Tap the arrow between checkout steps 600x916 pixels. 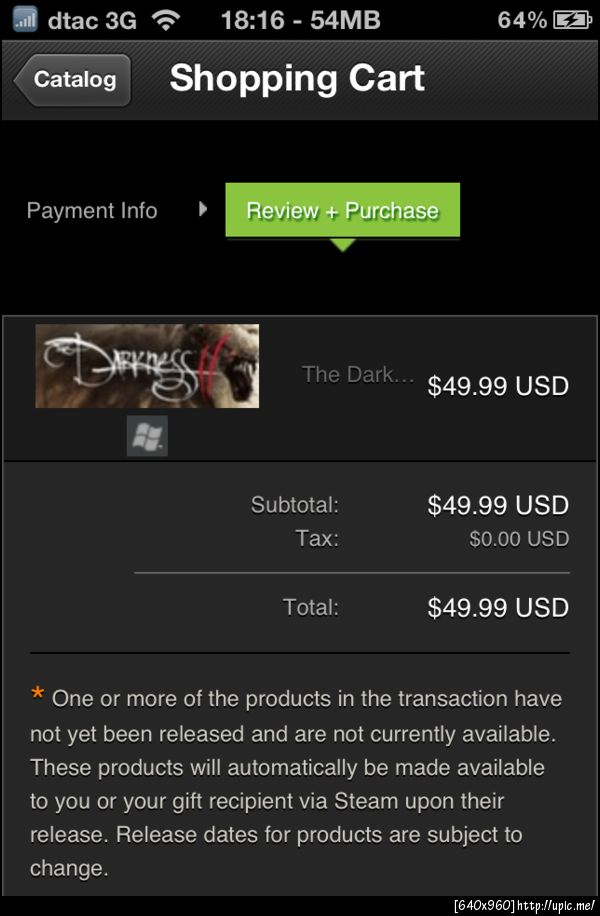point(203,209)
